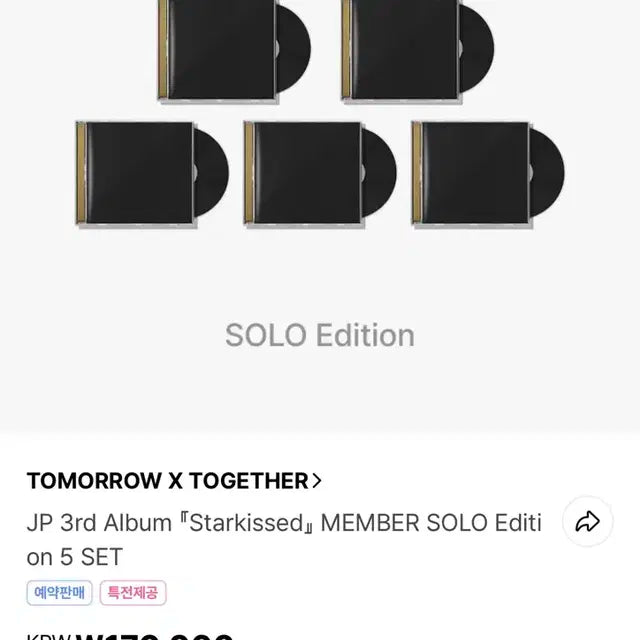The width and height of the screenshot is (640, 640).
Task: Tap the share arrow icon
Action: [587, 521]
